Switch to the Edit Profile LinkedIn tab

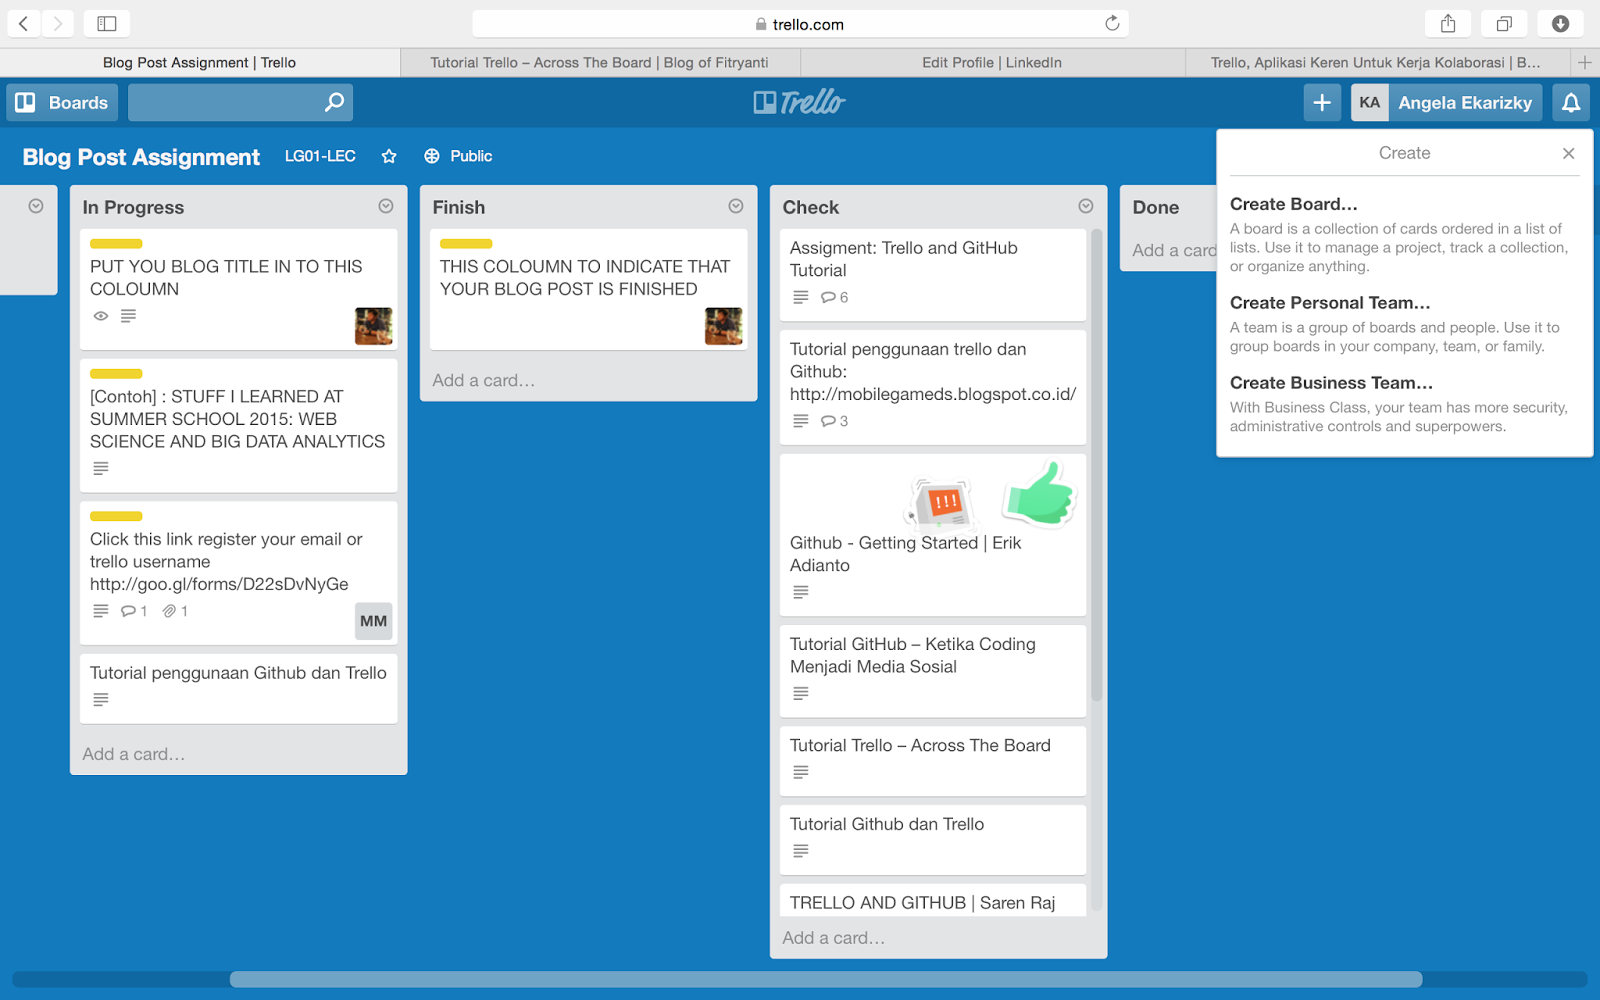pyautogui.click(x=992, y=62)
